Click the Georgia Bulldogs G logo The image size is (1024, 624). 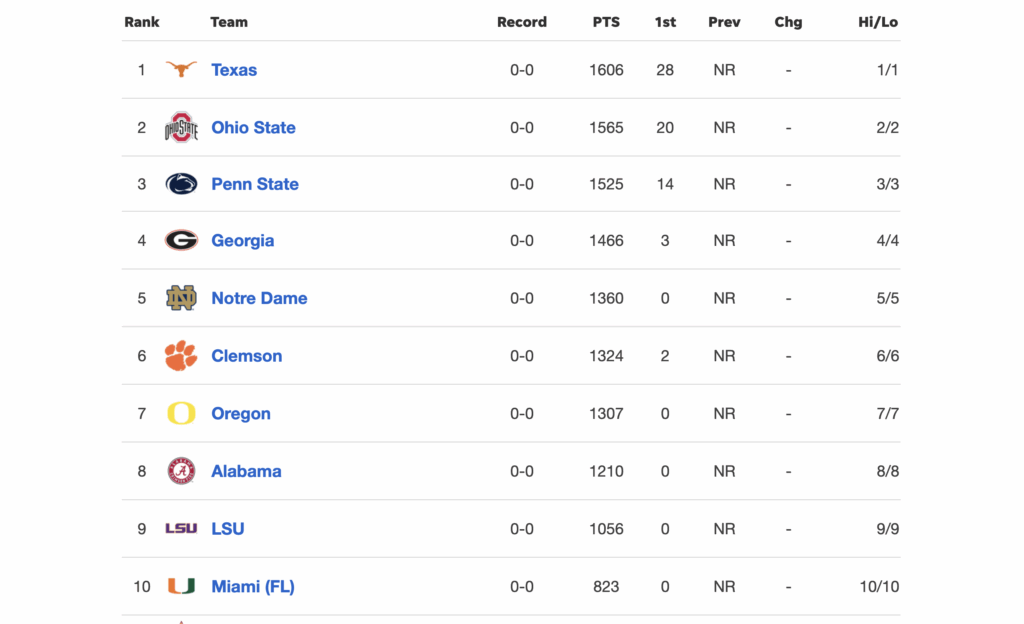click(x=181, y=241)
